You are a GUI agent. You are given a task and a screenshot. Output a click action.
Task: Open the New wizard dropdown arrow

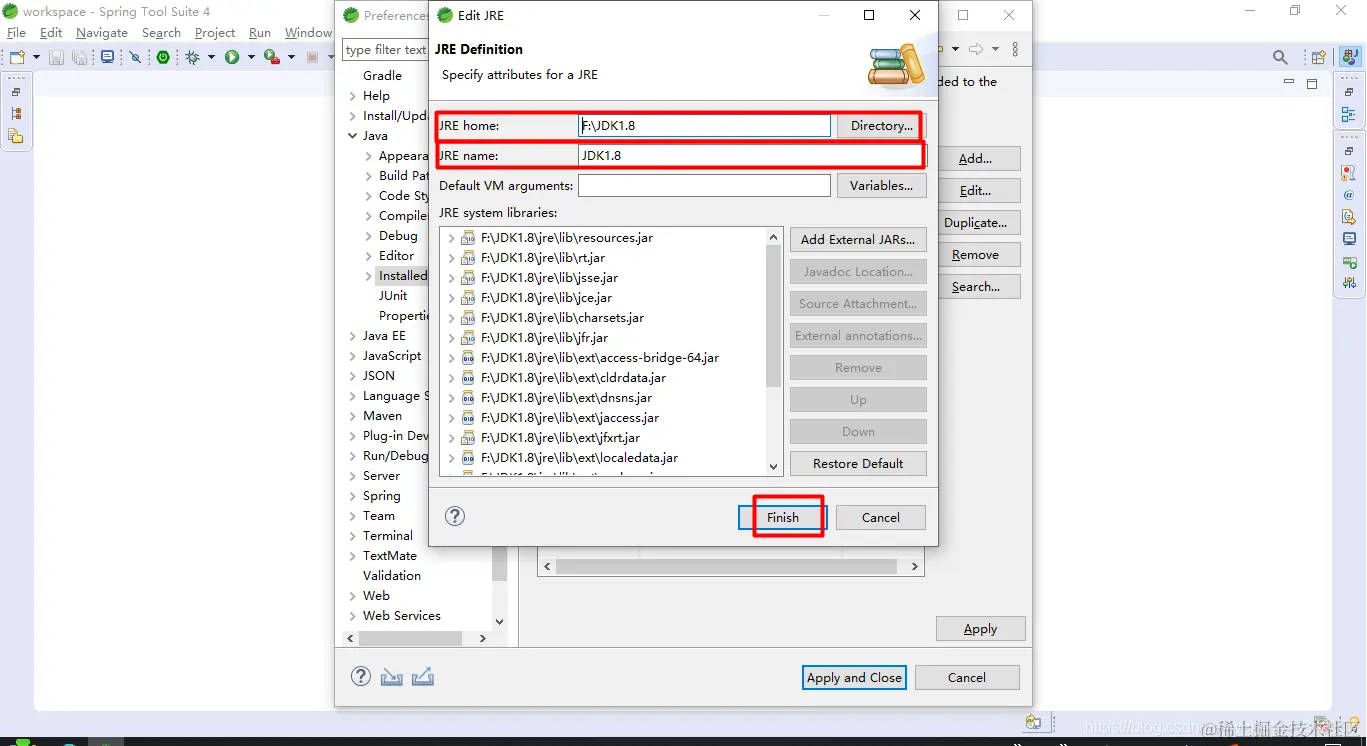(36, 57)
